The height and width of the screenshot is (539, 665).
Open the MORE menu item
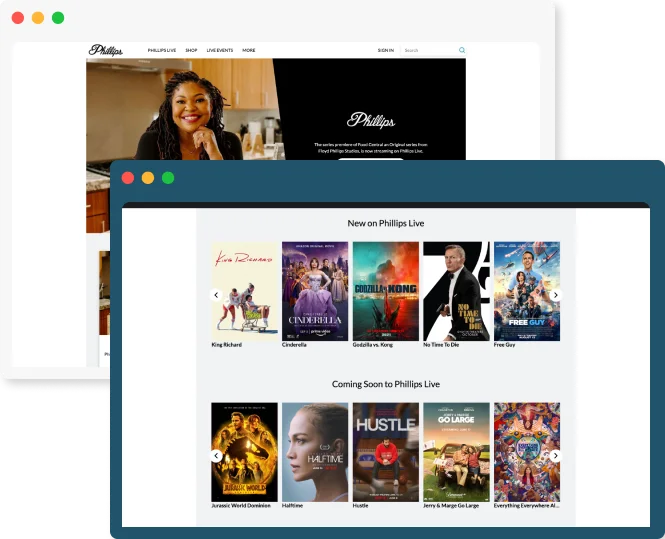click(249, 50)
